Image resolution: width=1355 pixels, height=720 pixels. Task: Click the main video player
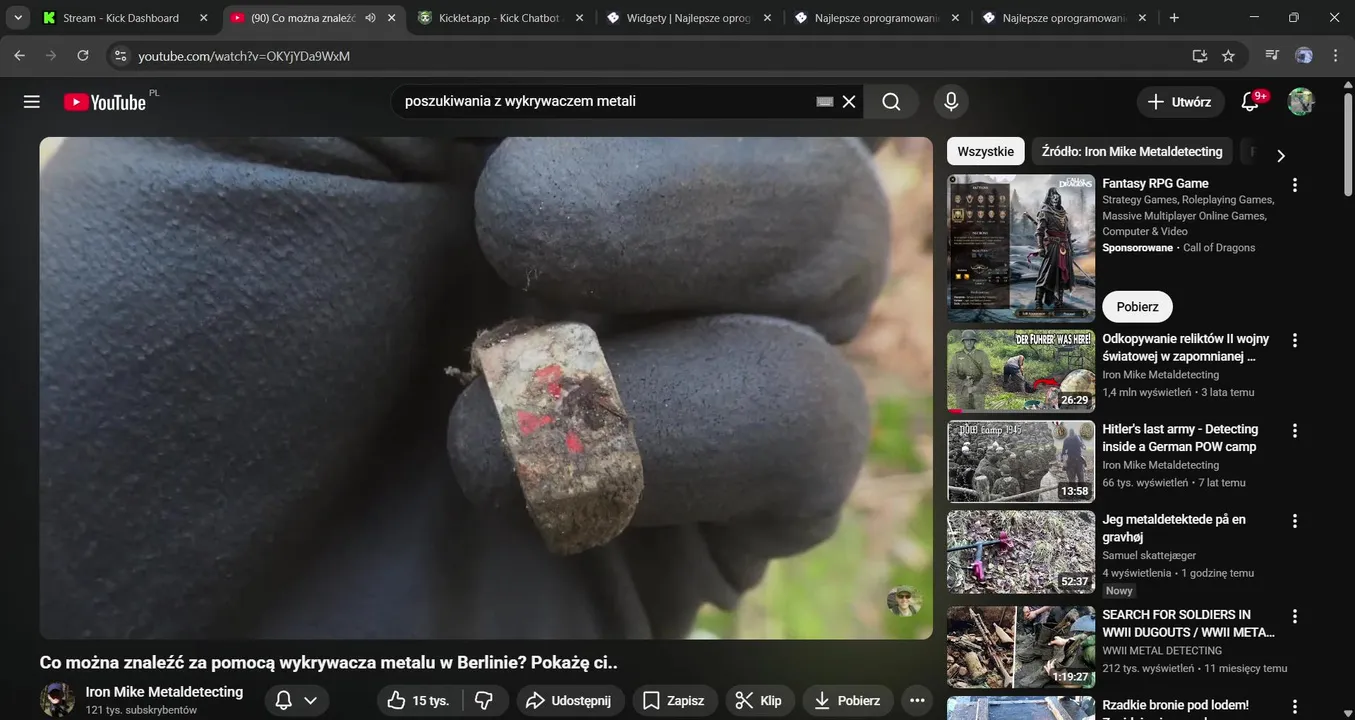(486, 388)
